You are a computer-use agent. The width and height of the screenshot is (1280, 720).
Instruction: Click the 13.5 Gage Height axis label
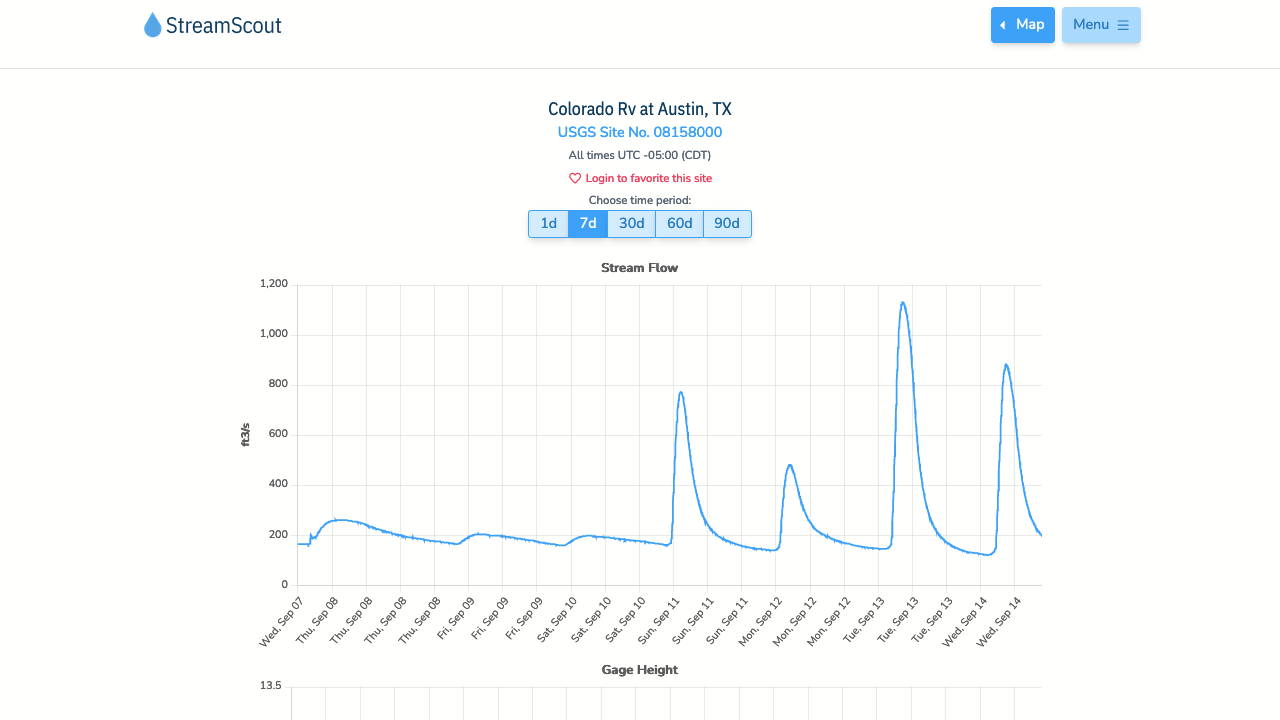tap(271, 686)
